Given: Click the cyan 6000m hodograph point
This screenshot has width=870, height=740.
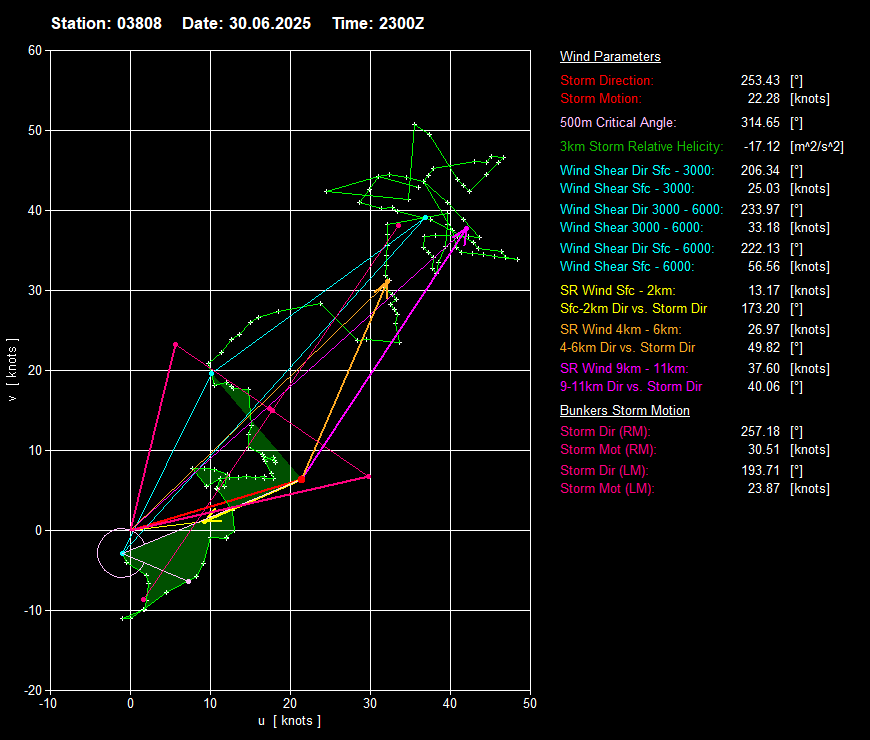Looking at the screenshot, I should 425,217.
